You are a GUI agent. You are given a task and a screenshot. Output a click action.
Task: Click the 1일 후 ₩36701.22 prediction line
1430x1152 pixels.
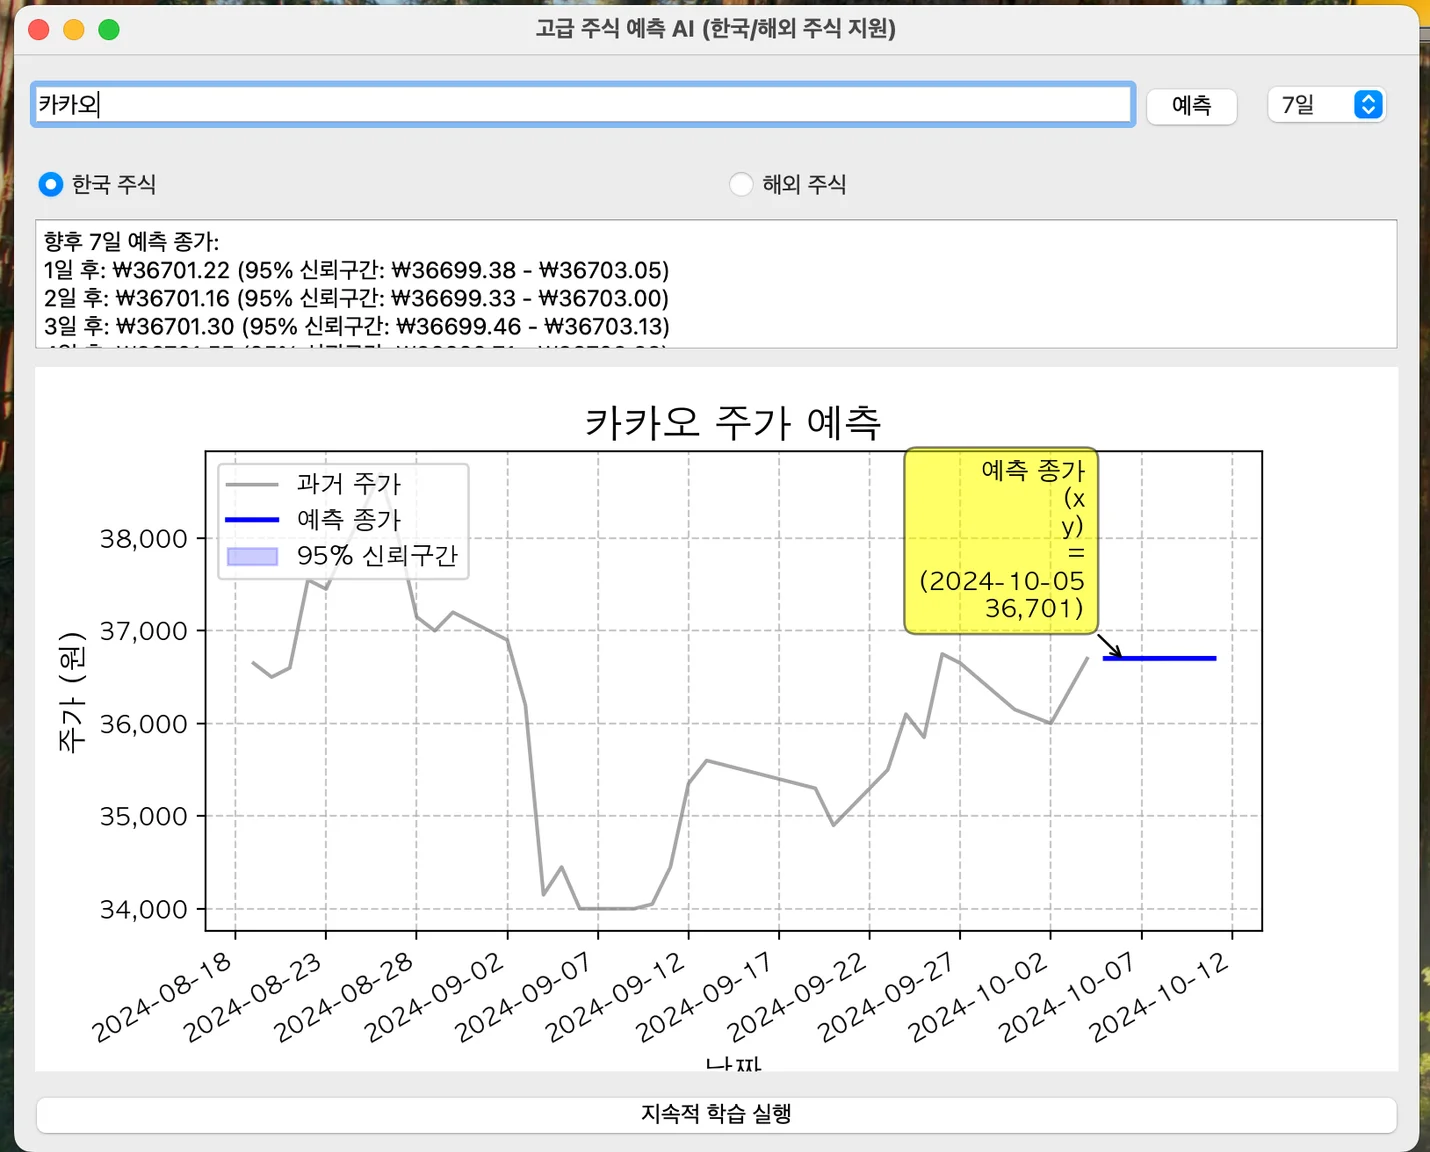tap(356, 270)
